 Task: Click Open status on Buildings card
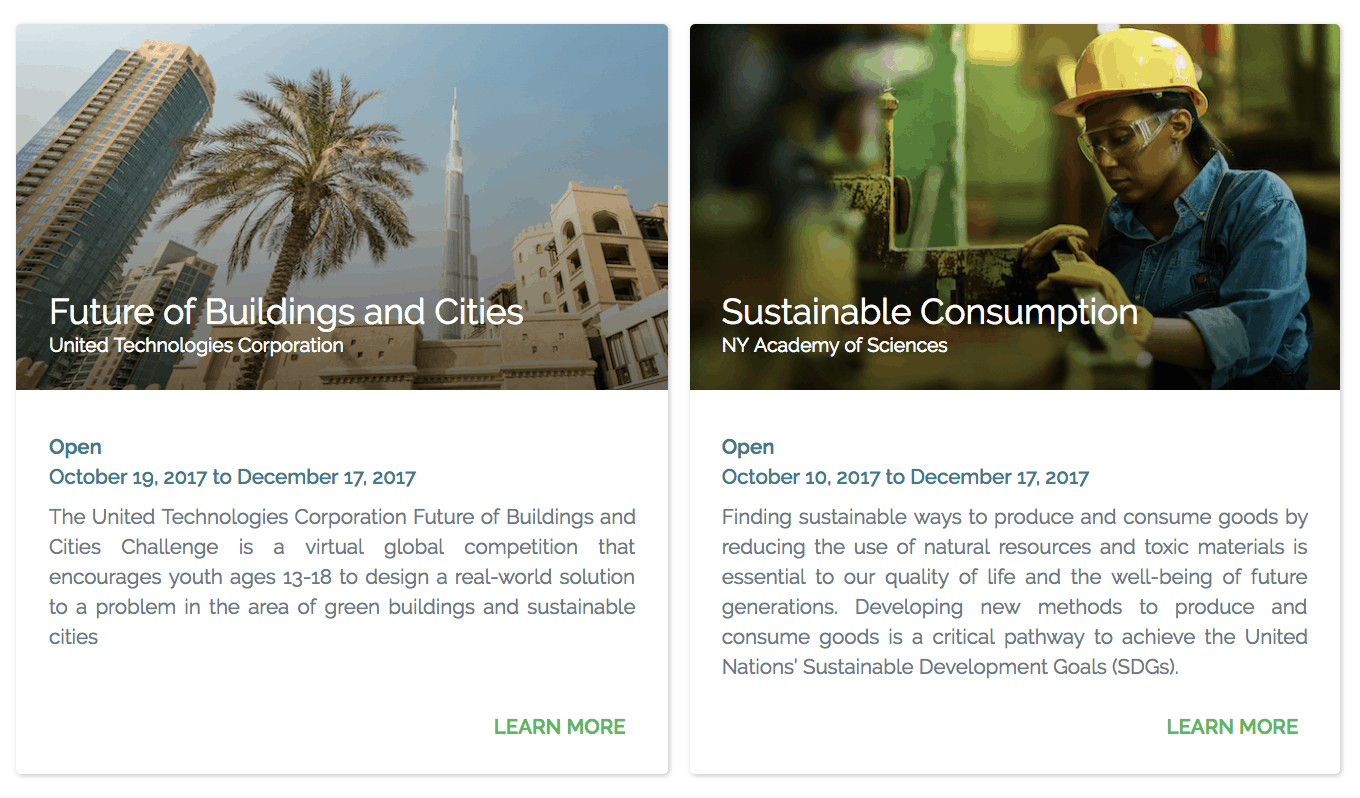pyautogui.click(x=75, y=447)
